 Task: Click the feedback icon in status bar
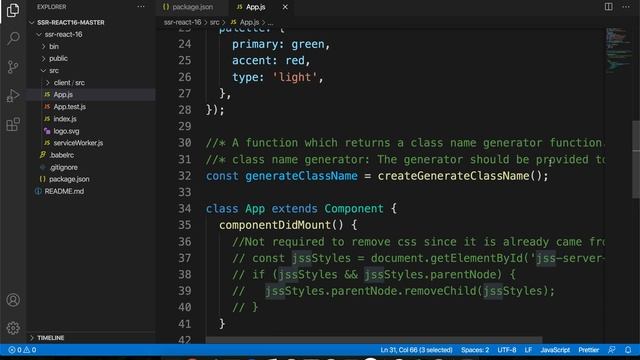[611, 350]
